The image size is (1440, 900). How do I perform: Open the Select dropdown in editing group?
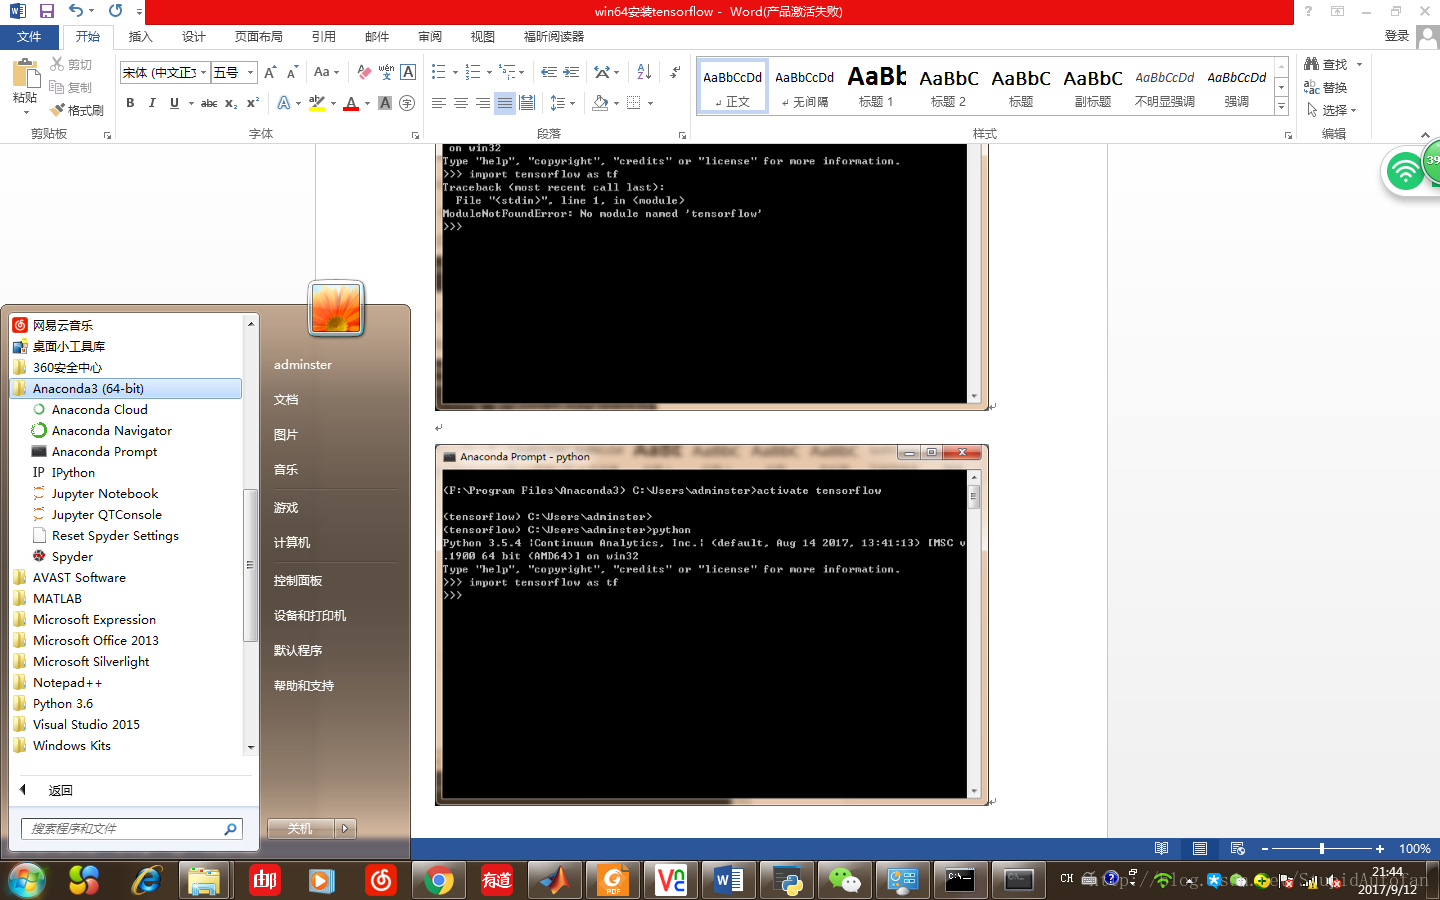click(1331, 110)
